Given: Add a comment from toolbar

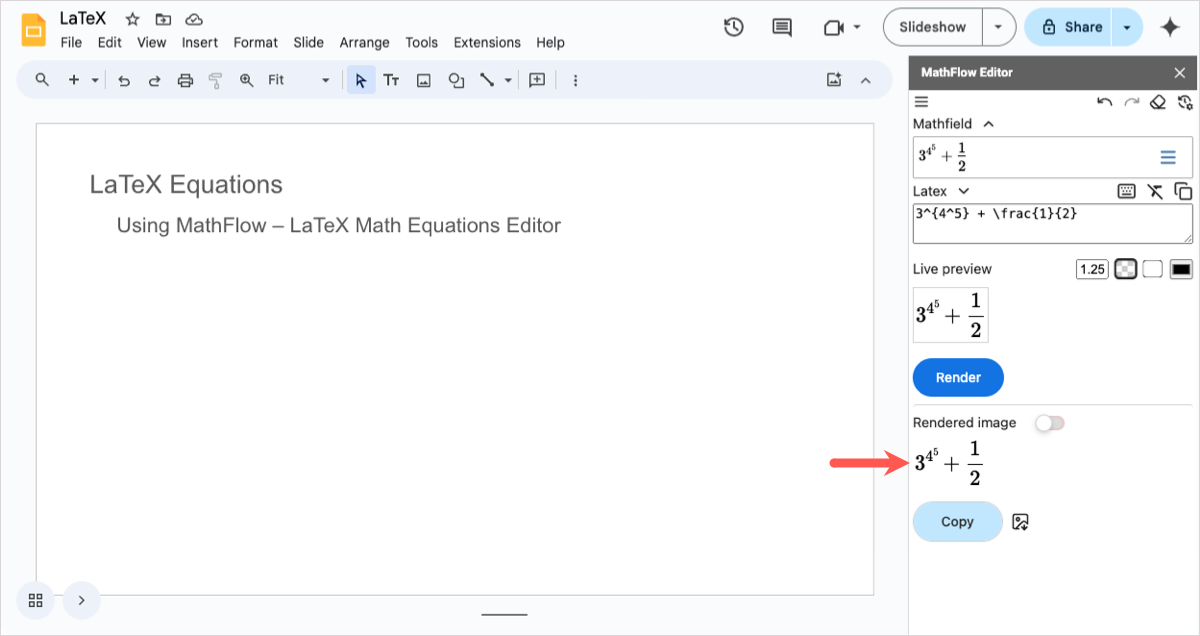Looking at the screenshot, I should [x=537, y=80].
